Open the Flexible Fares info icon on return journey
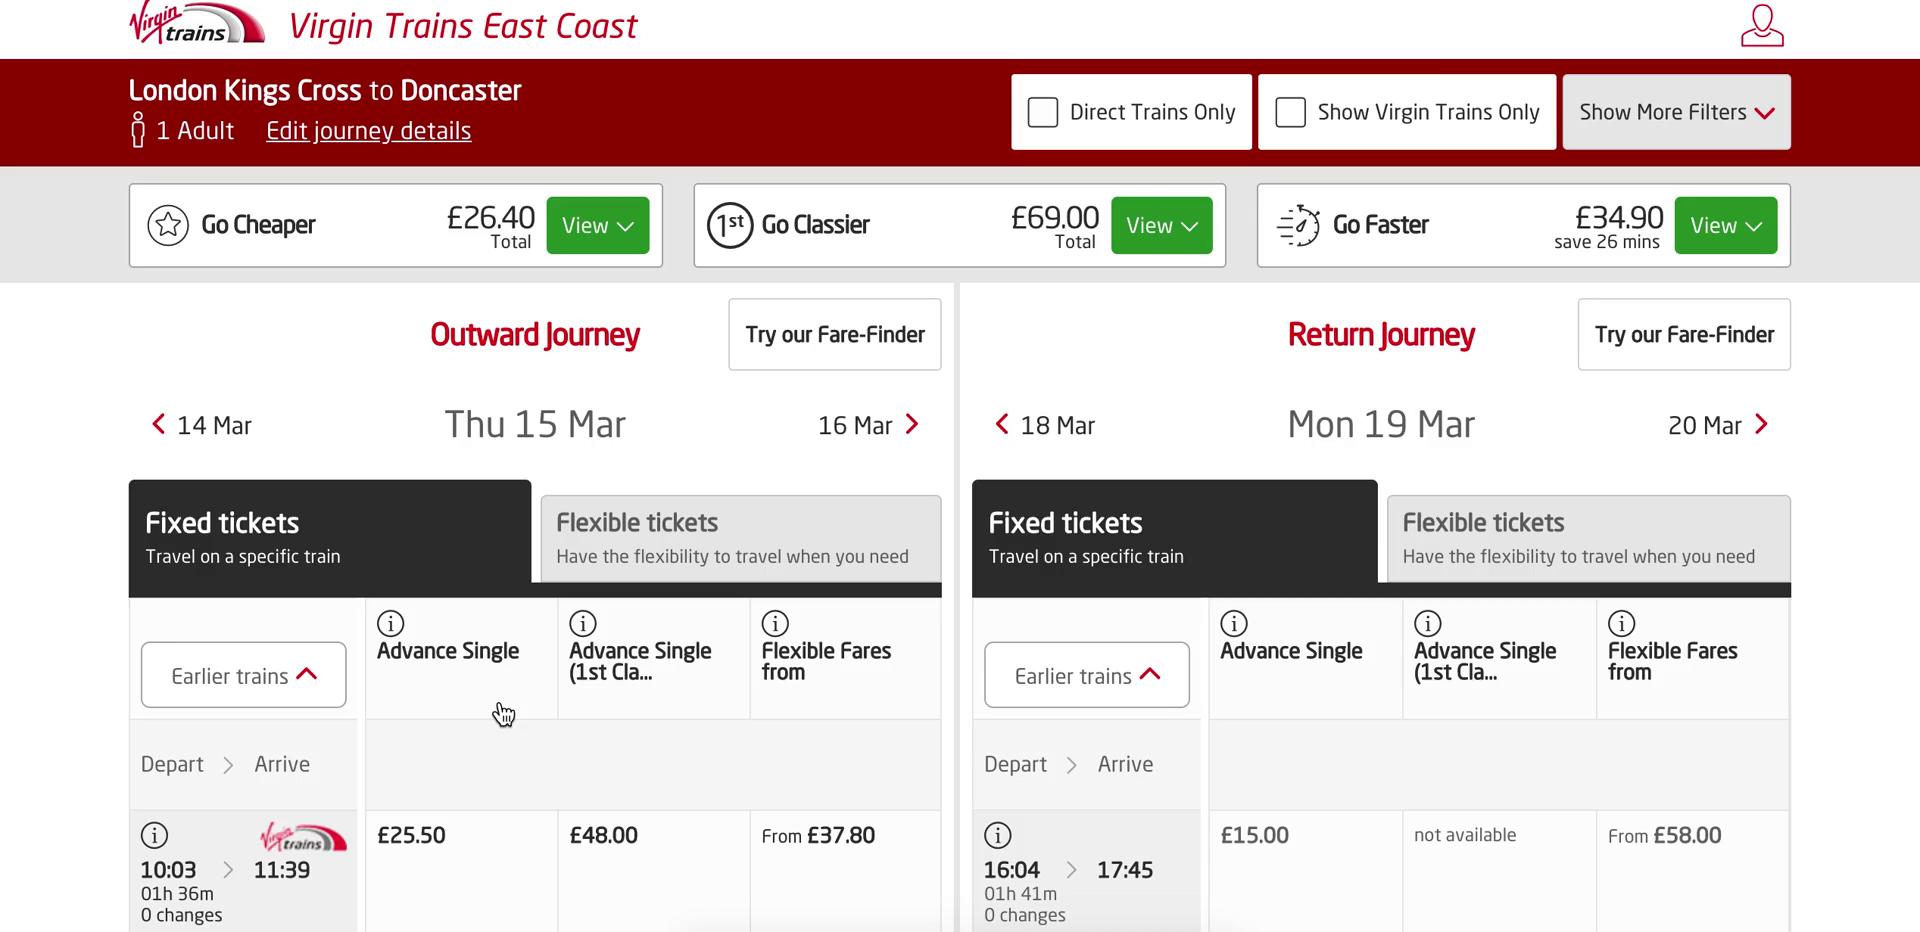The image size is (1920, 932). click(1622, 622)
